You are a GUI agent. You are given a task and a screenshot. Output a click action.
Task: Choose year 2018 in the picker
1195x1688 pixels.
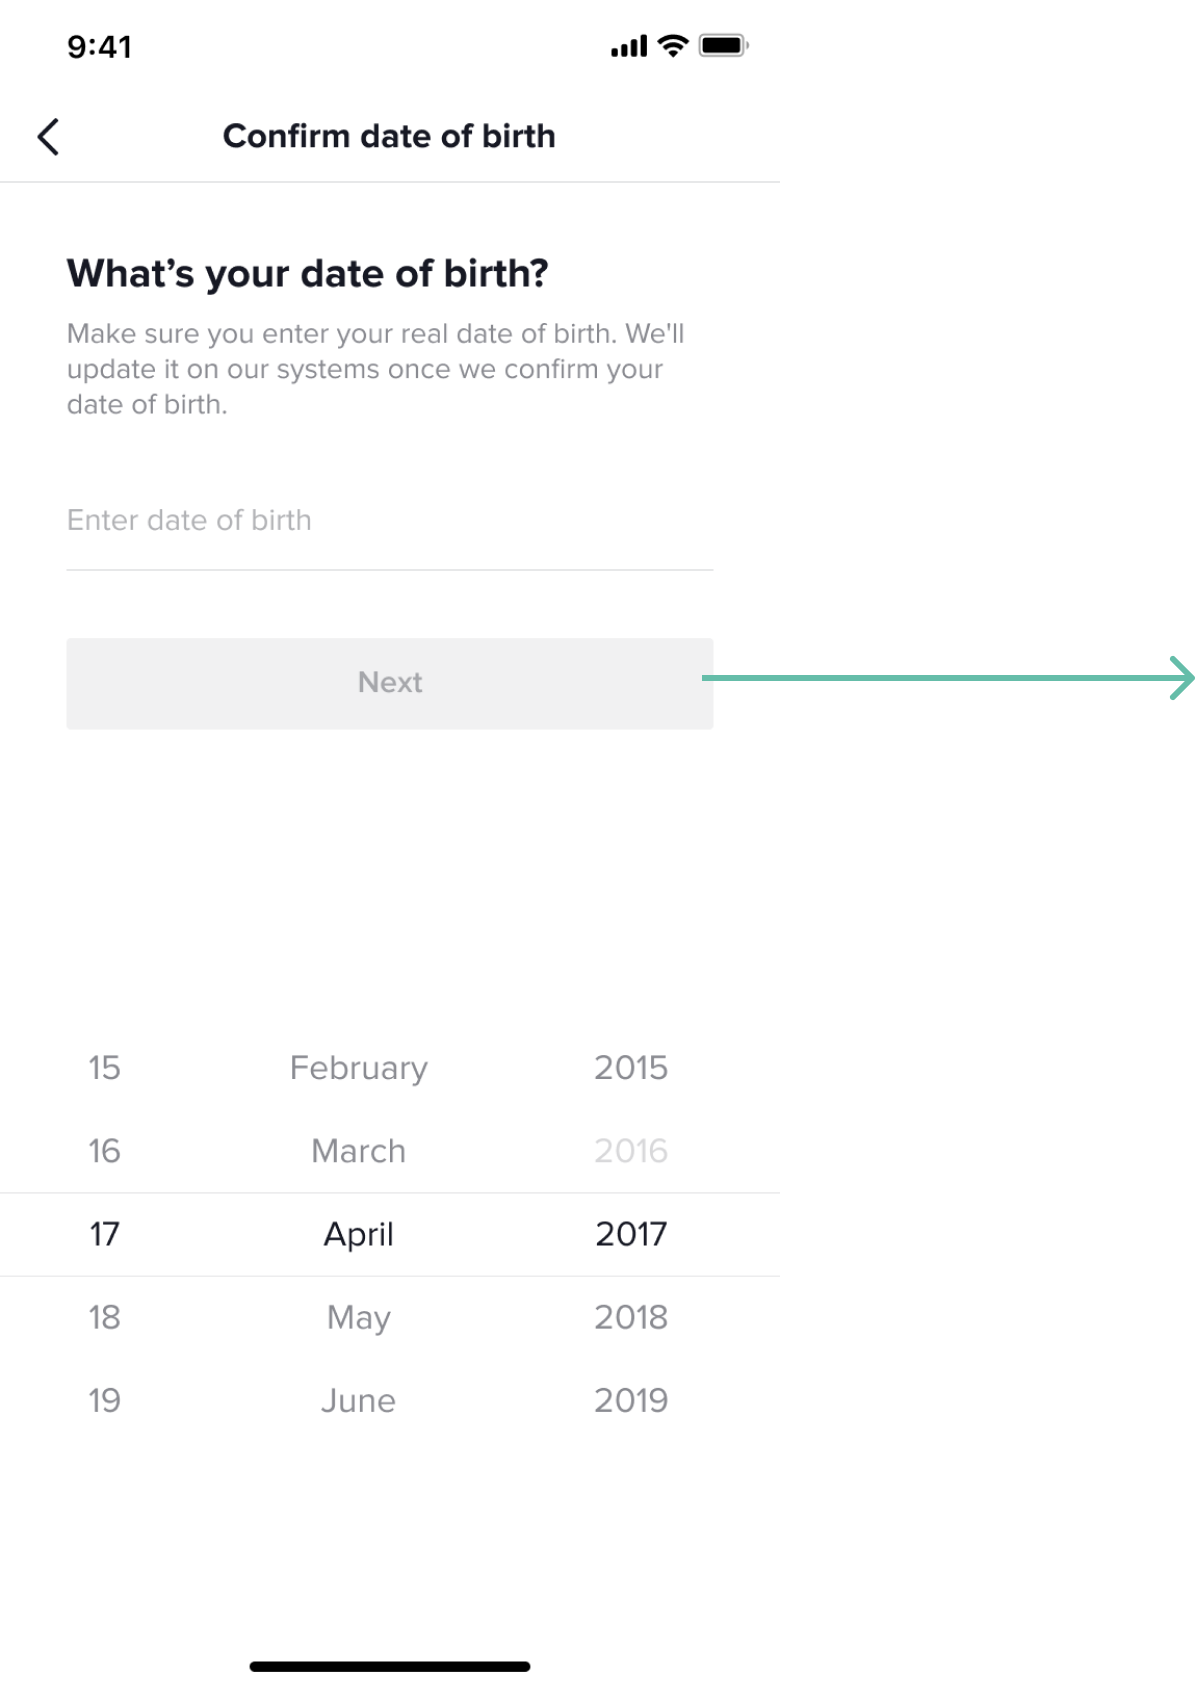pos(630,1317)
